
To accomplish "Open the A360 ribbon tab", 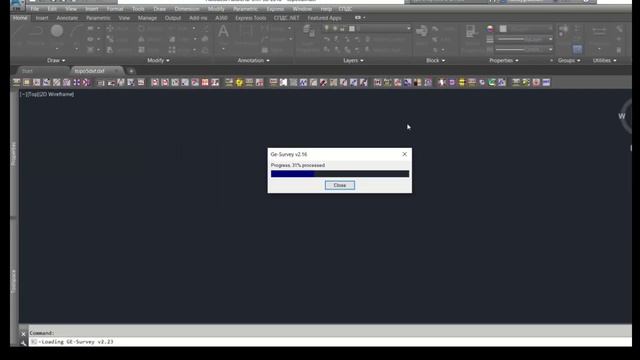I will click(x=221, y=18).
